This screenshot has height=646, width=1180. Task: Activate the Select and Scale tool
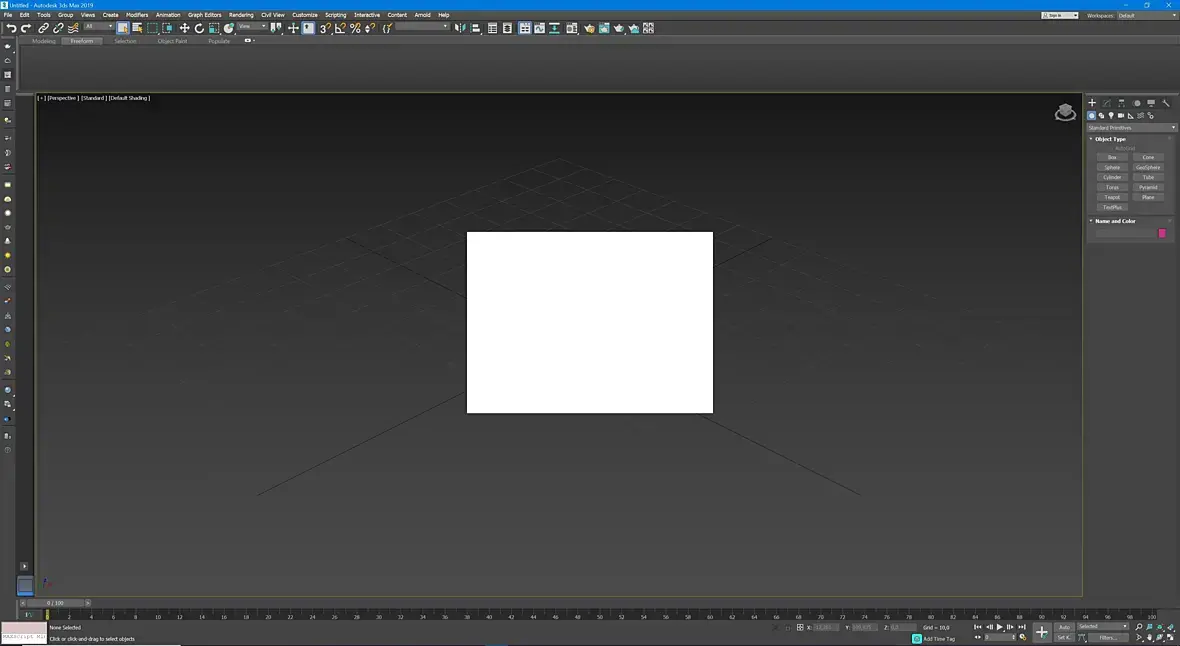click(x=214, y=28)
